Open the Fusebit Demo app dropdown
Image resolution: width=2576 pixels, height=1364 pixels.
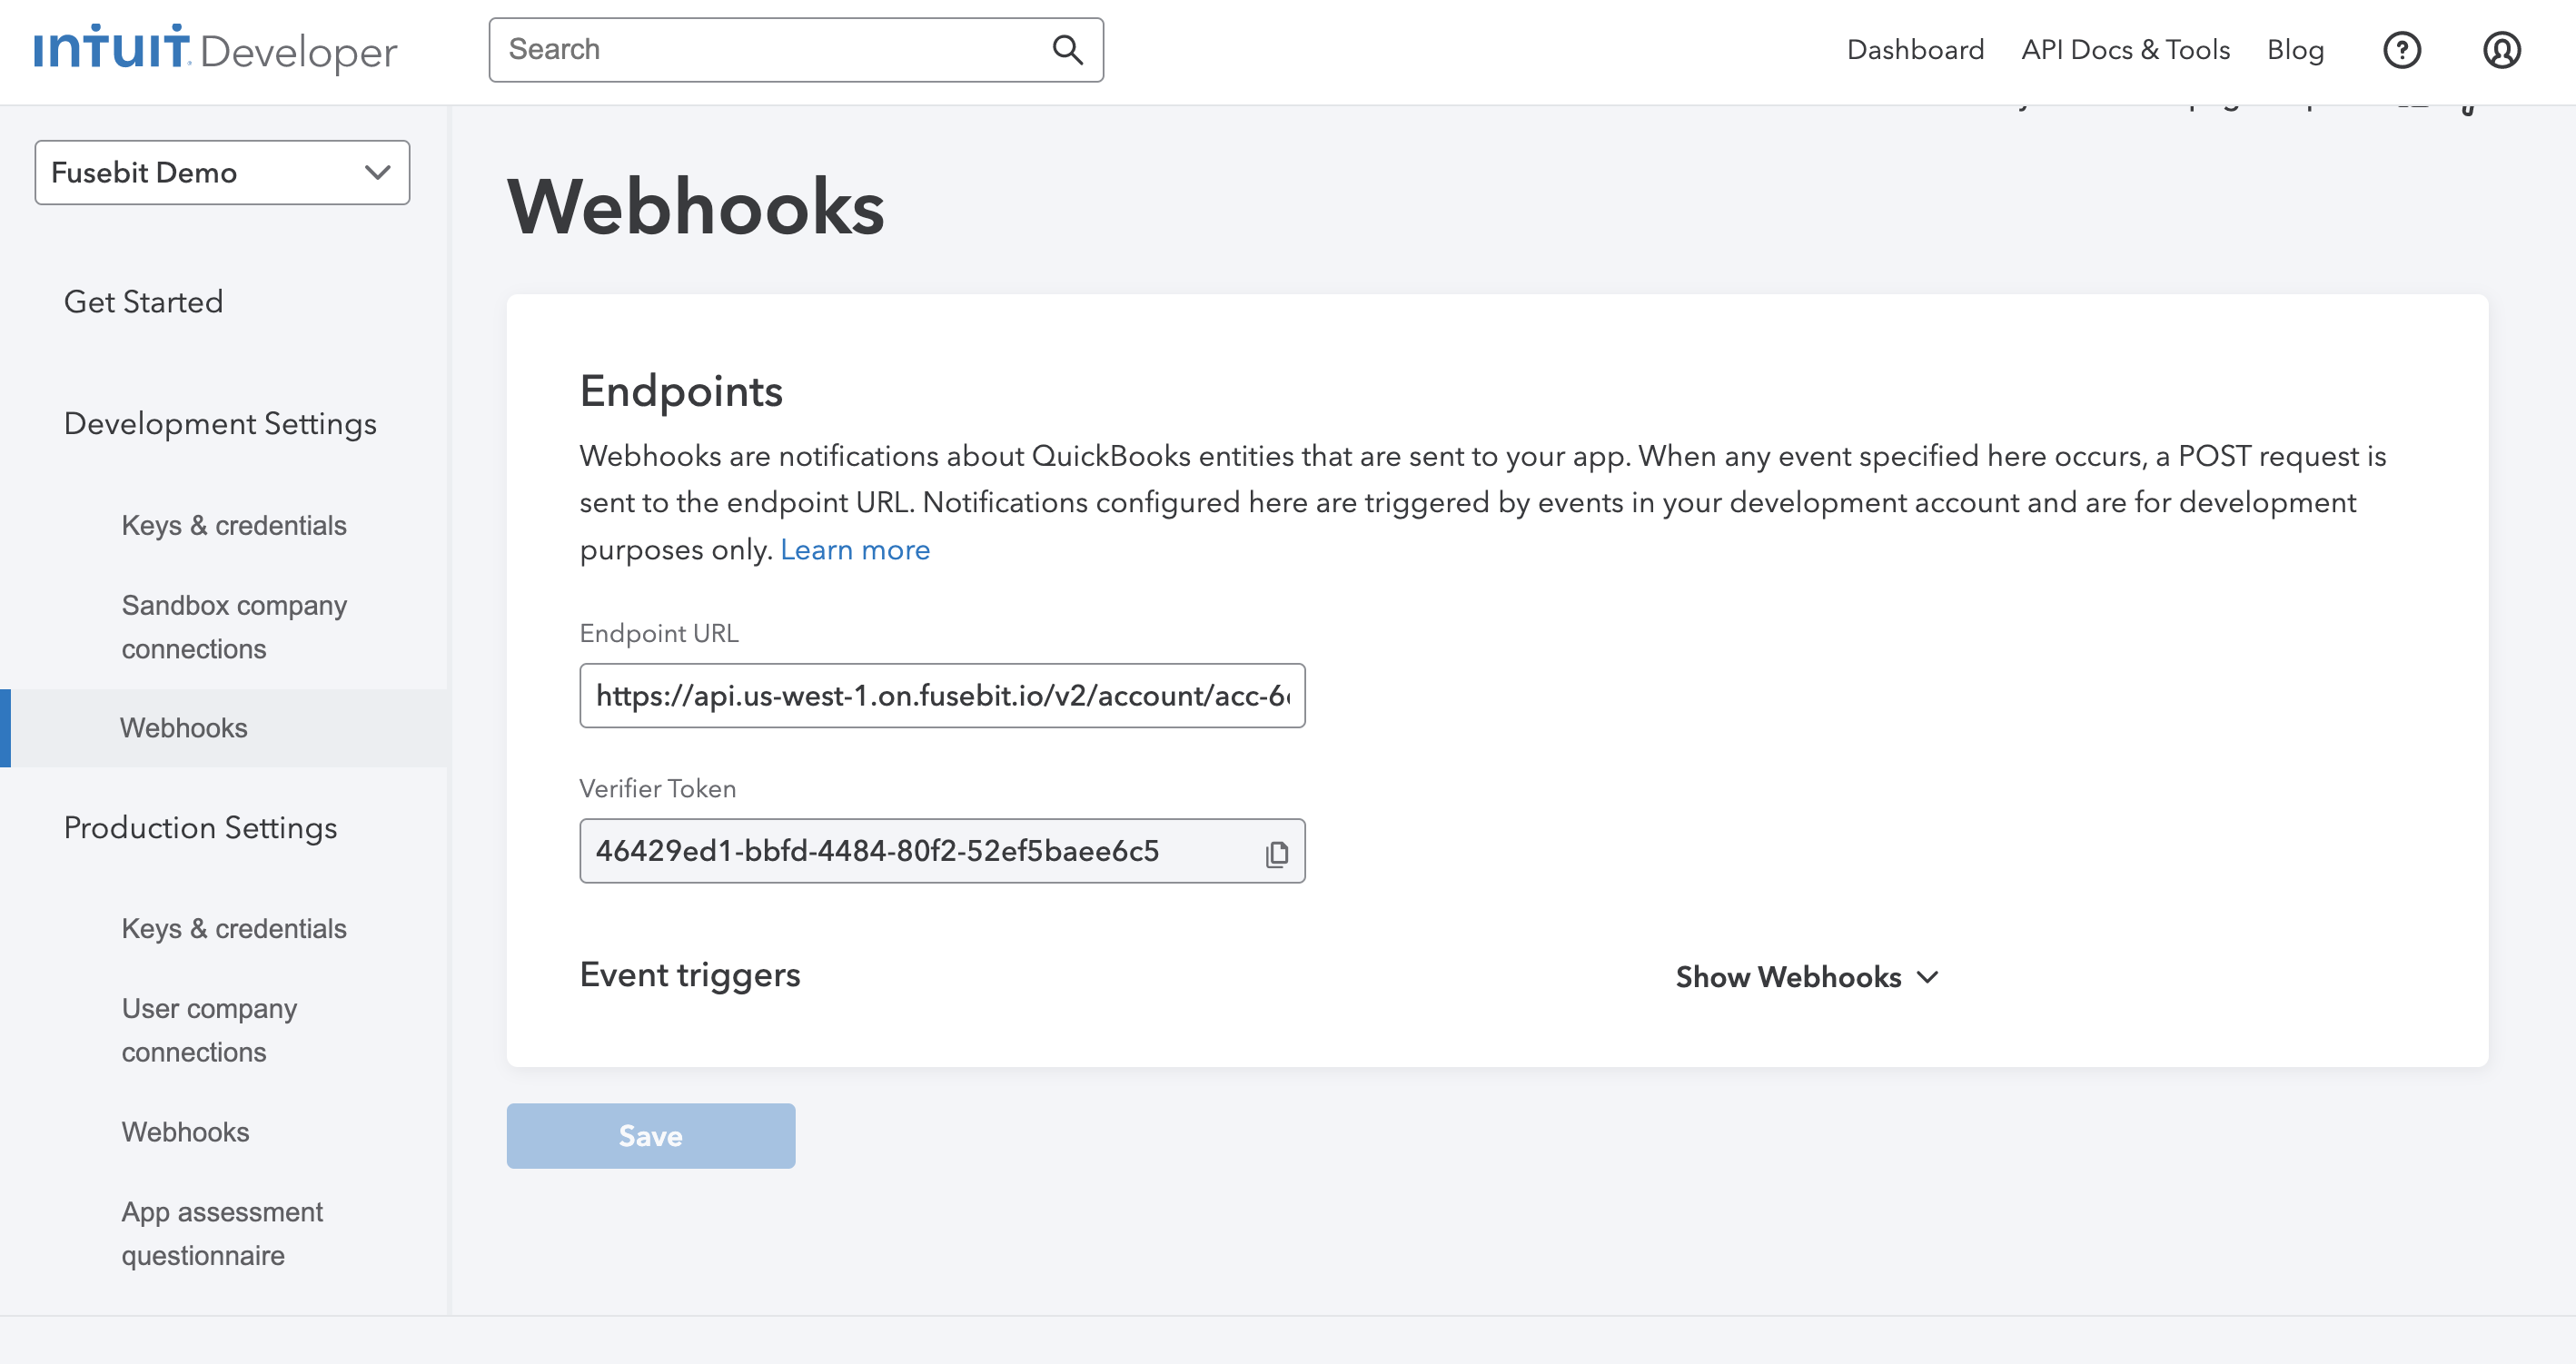point(222,172)
